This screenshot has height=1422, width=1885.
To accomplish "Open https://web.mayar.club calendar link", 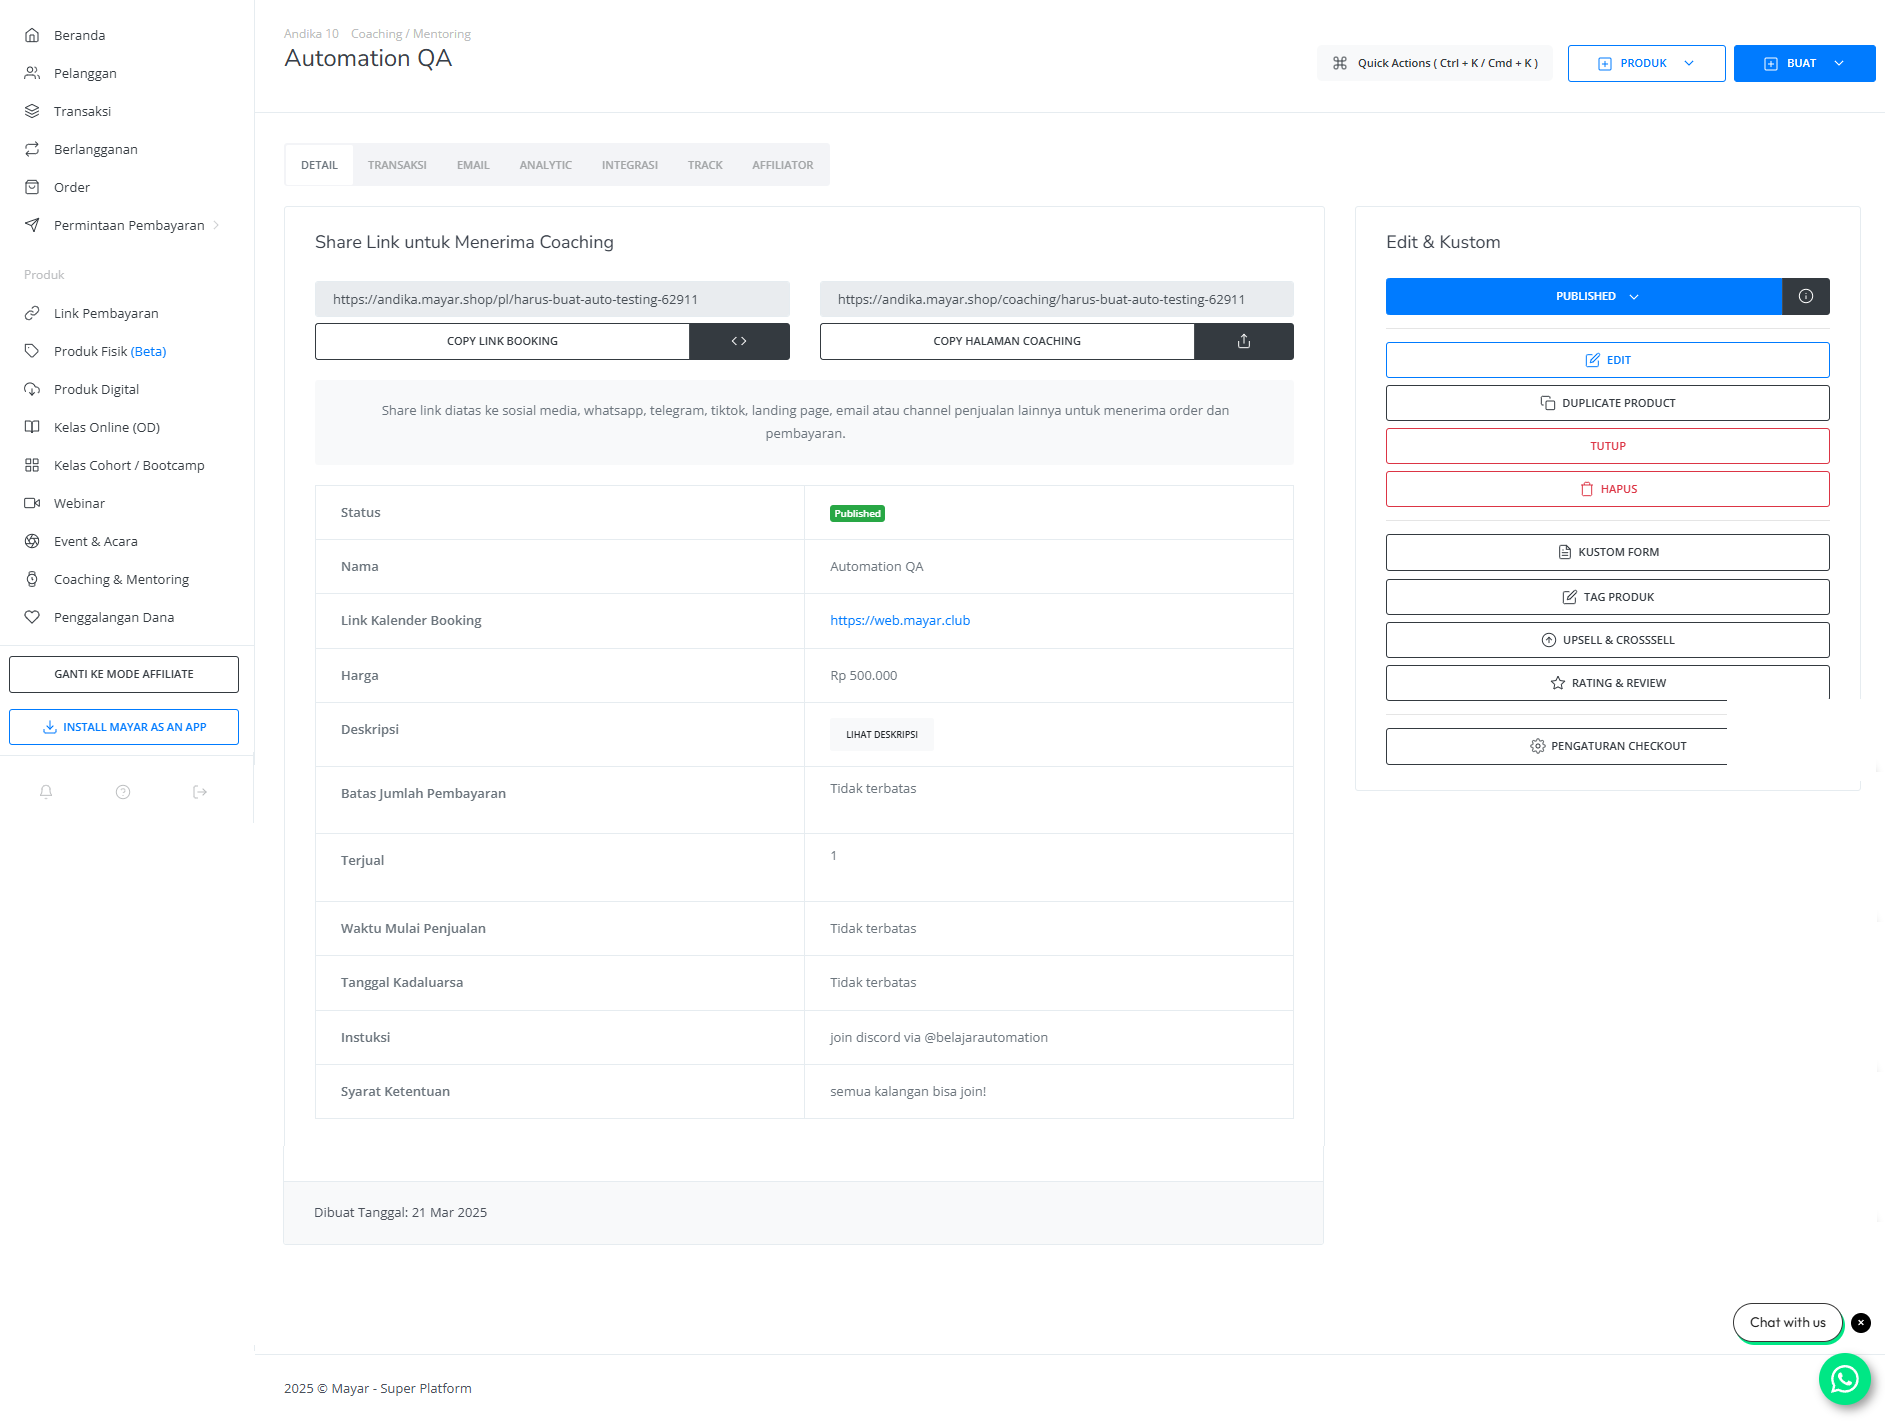I will click(900, 620).
